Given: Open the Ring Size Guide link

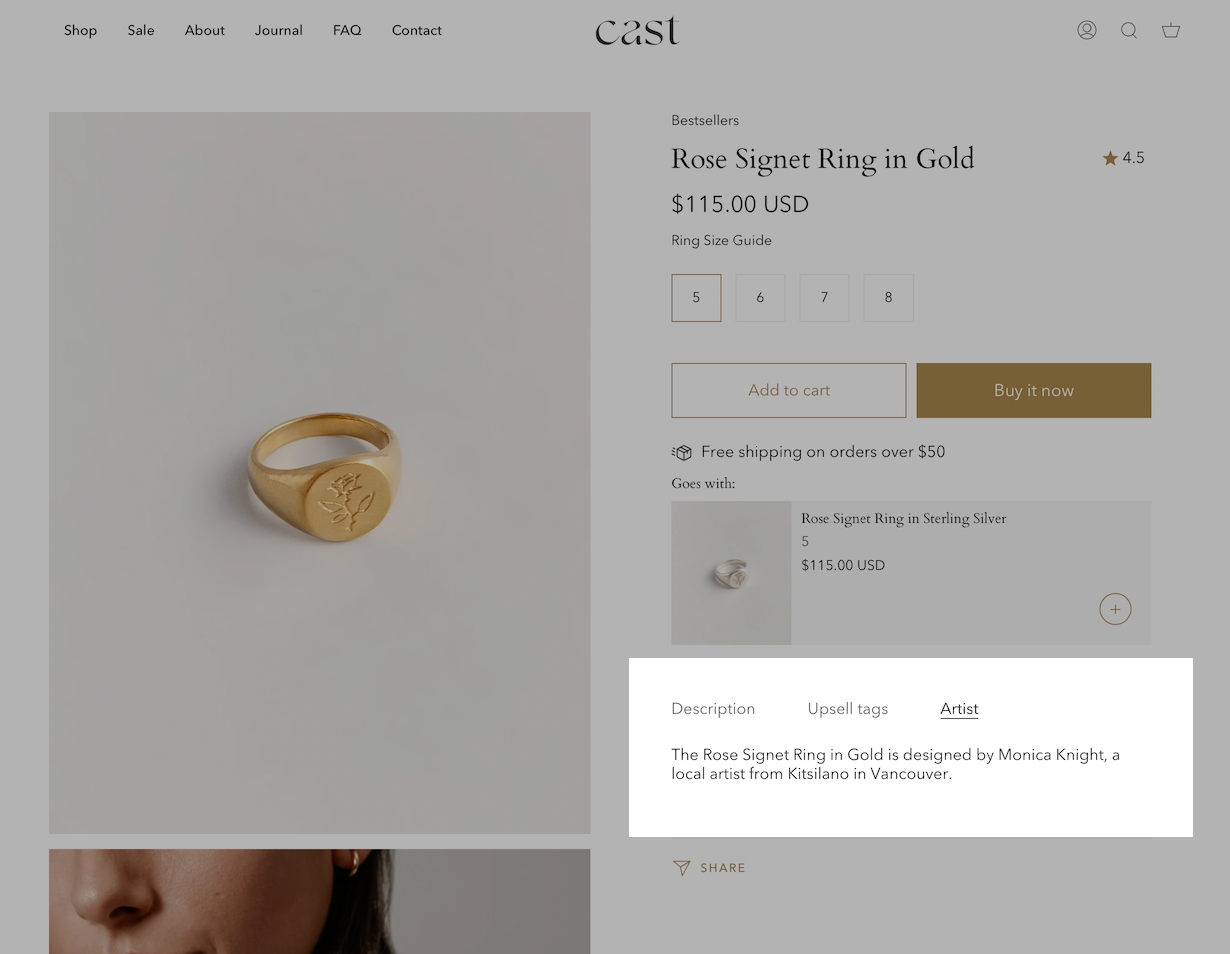Looking at the screenshot, I should click(721, 240).
